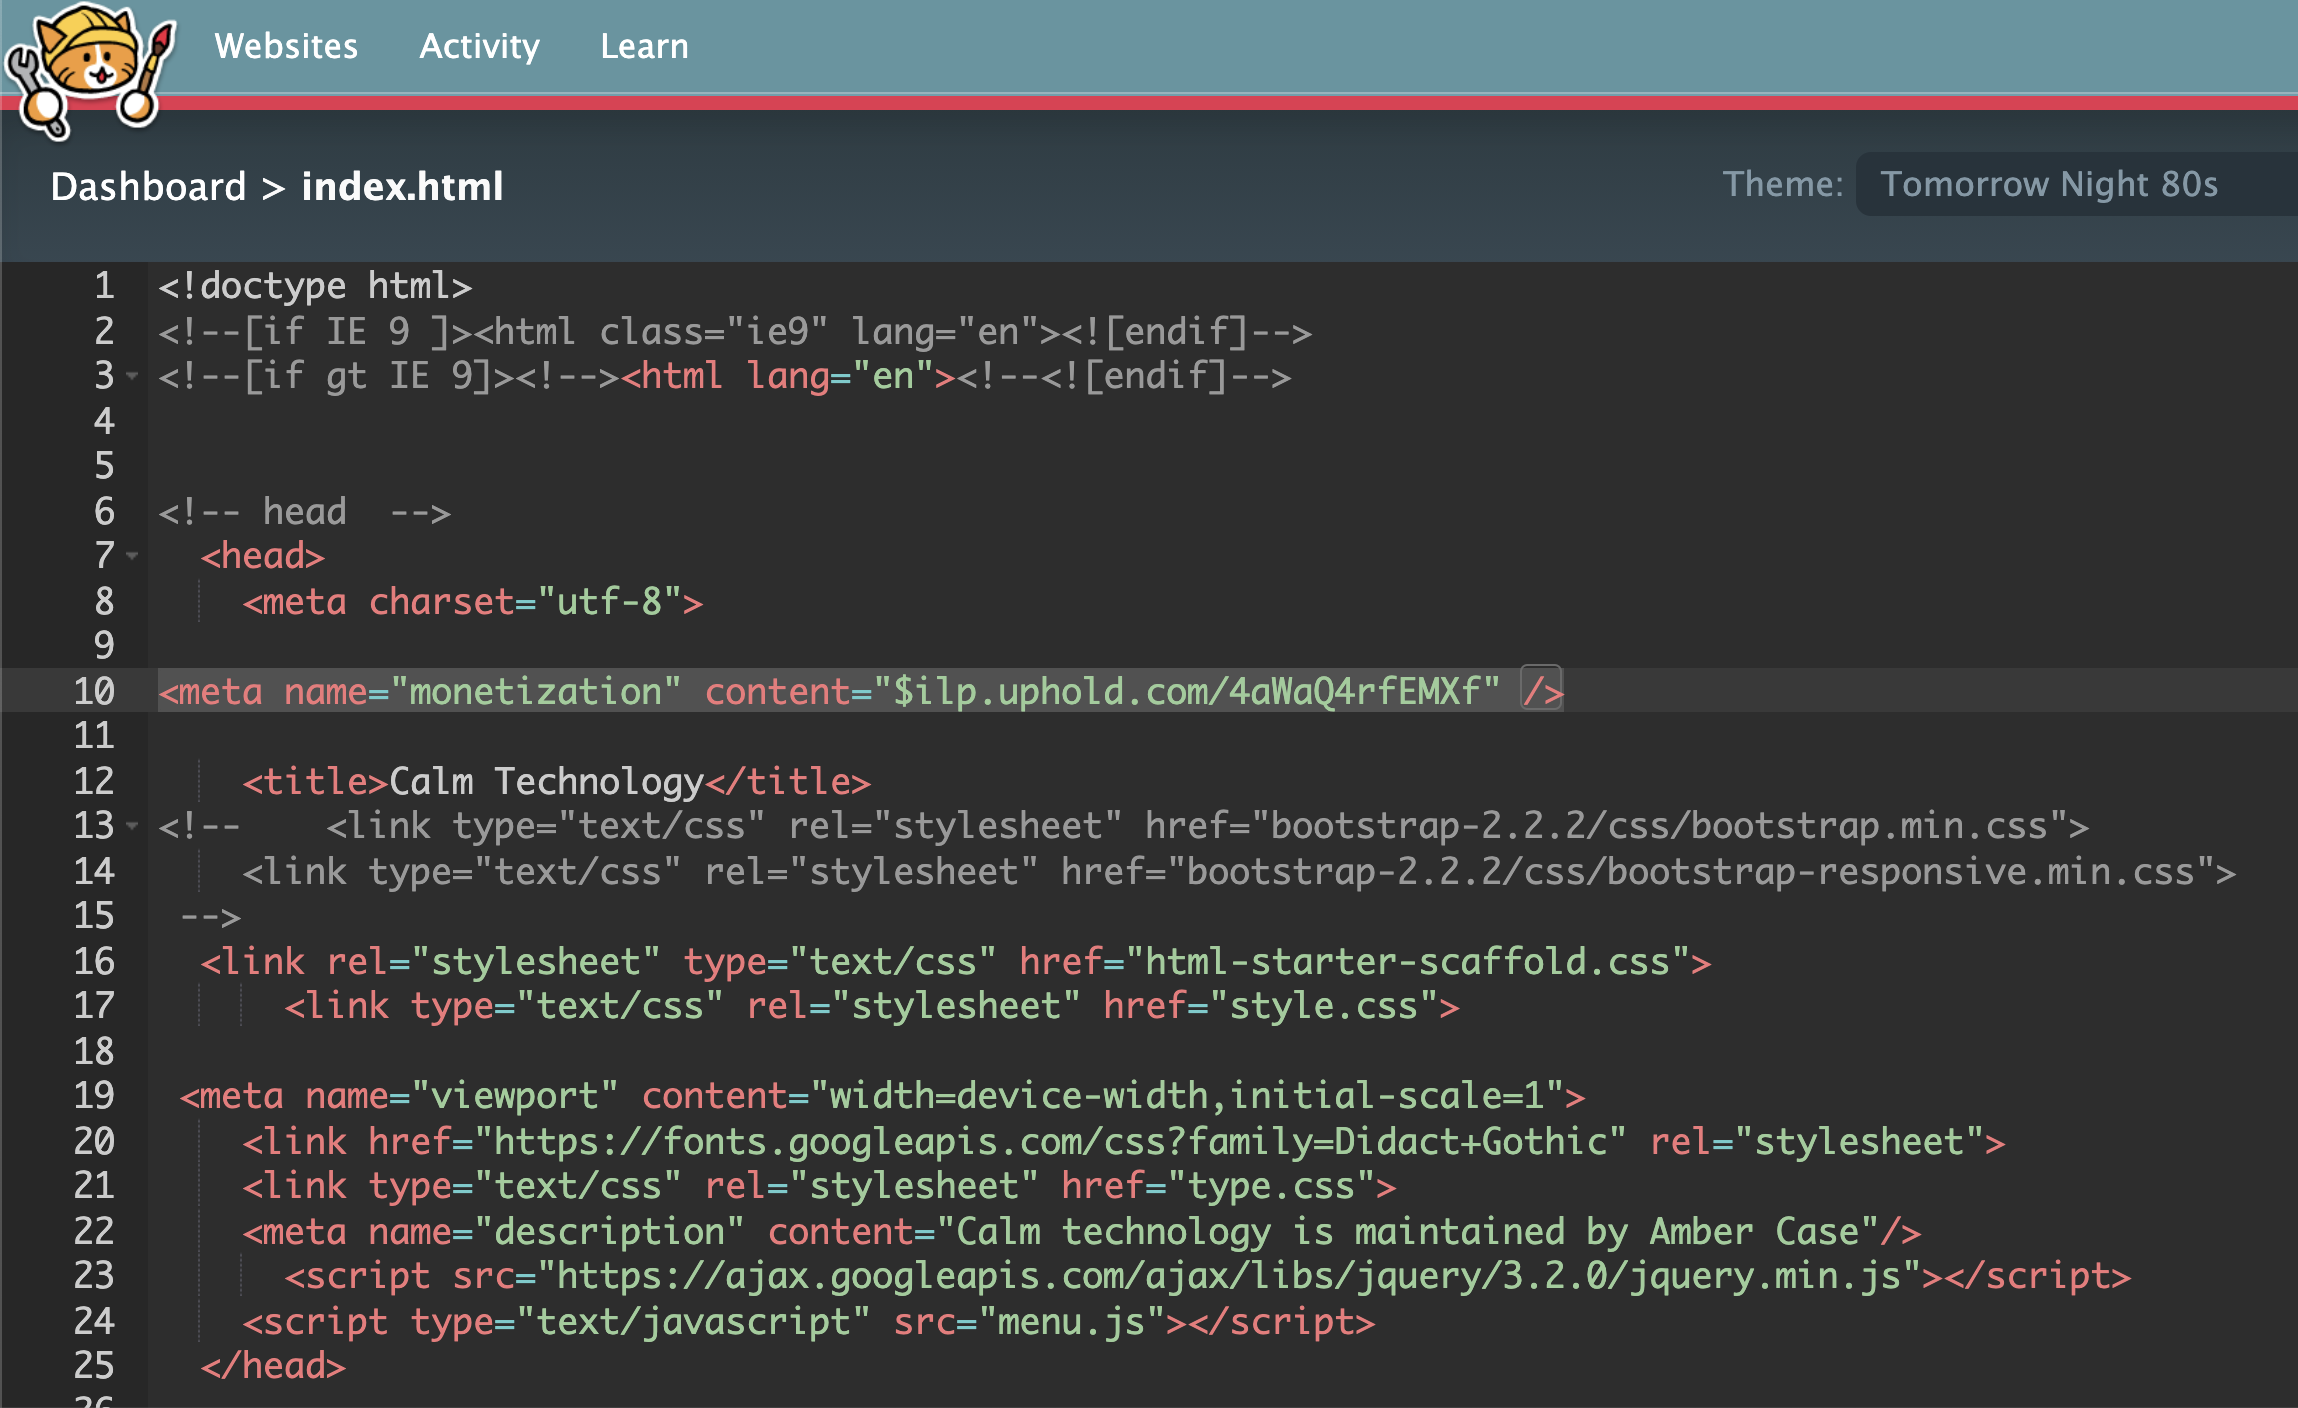Viewport: 2298px width, 1408px height.
Task: Click the Theme: label
Action: click(x=1782, y=184)
